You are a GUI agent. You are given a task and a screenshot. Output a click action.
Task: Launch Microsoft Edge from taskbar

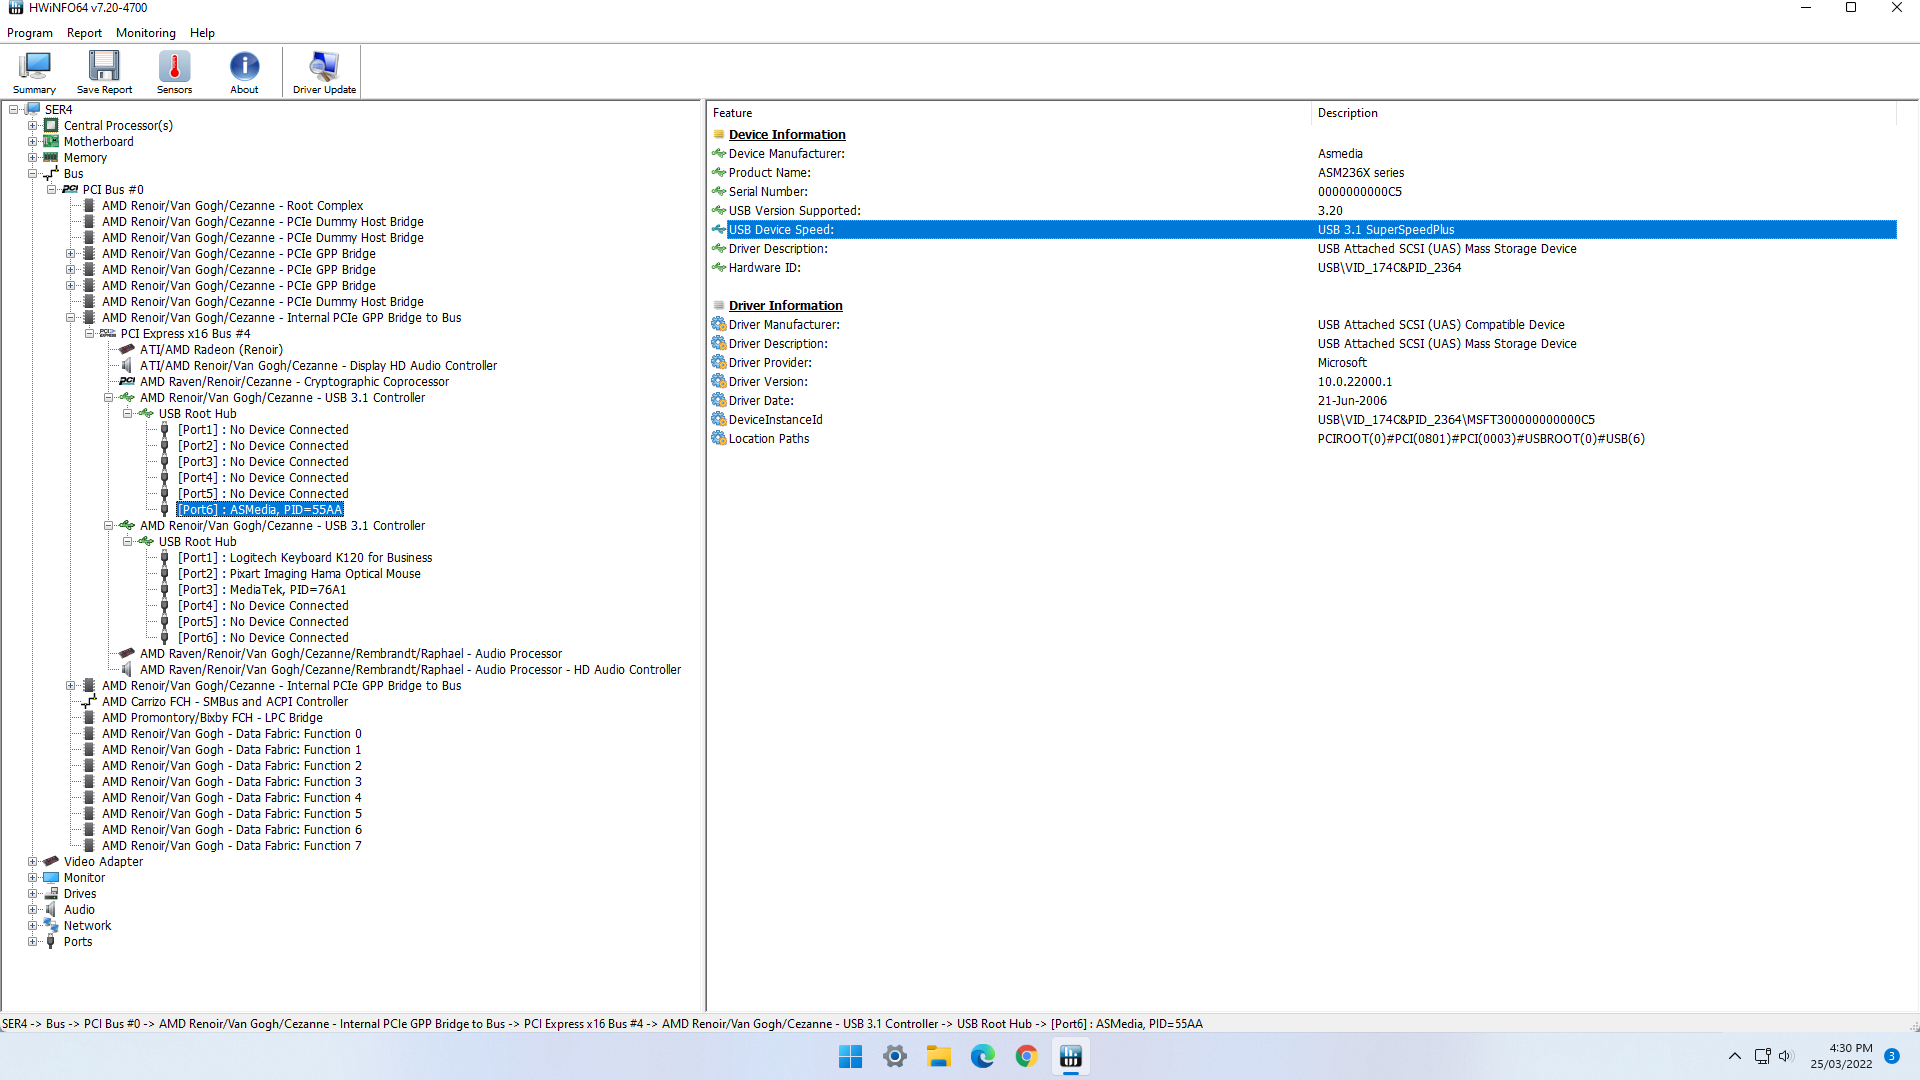pos(982,1056)
